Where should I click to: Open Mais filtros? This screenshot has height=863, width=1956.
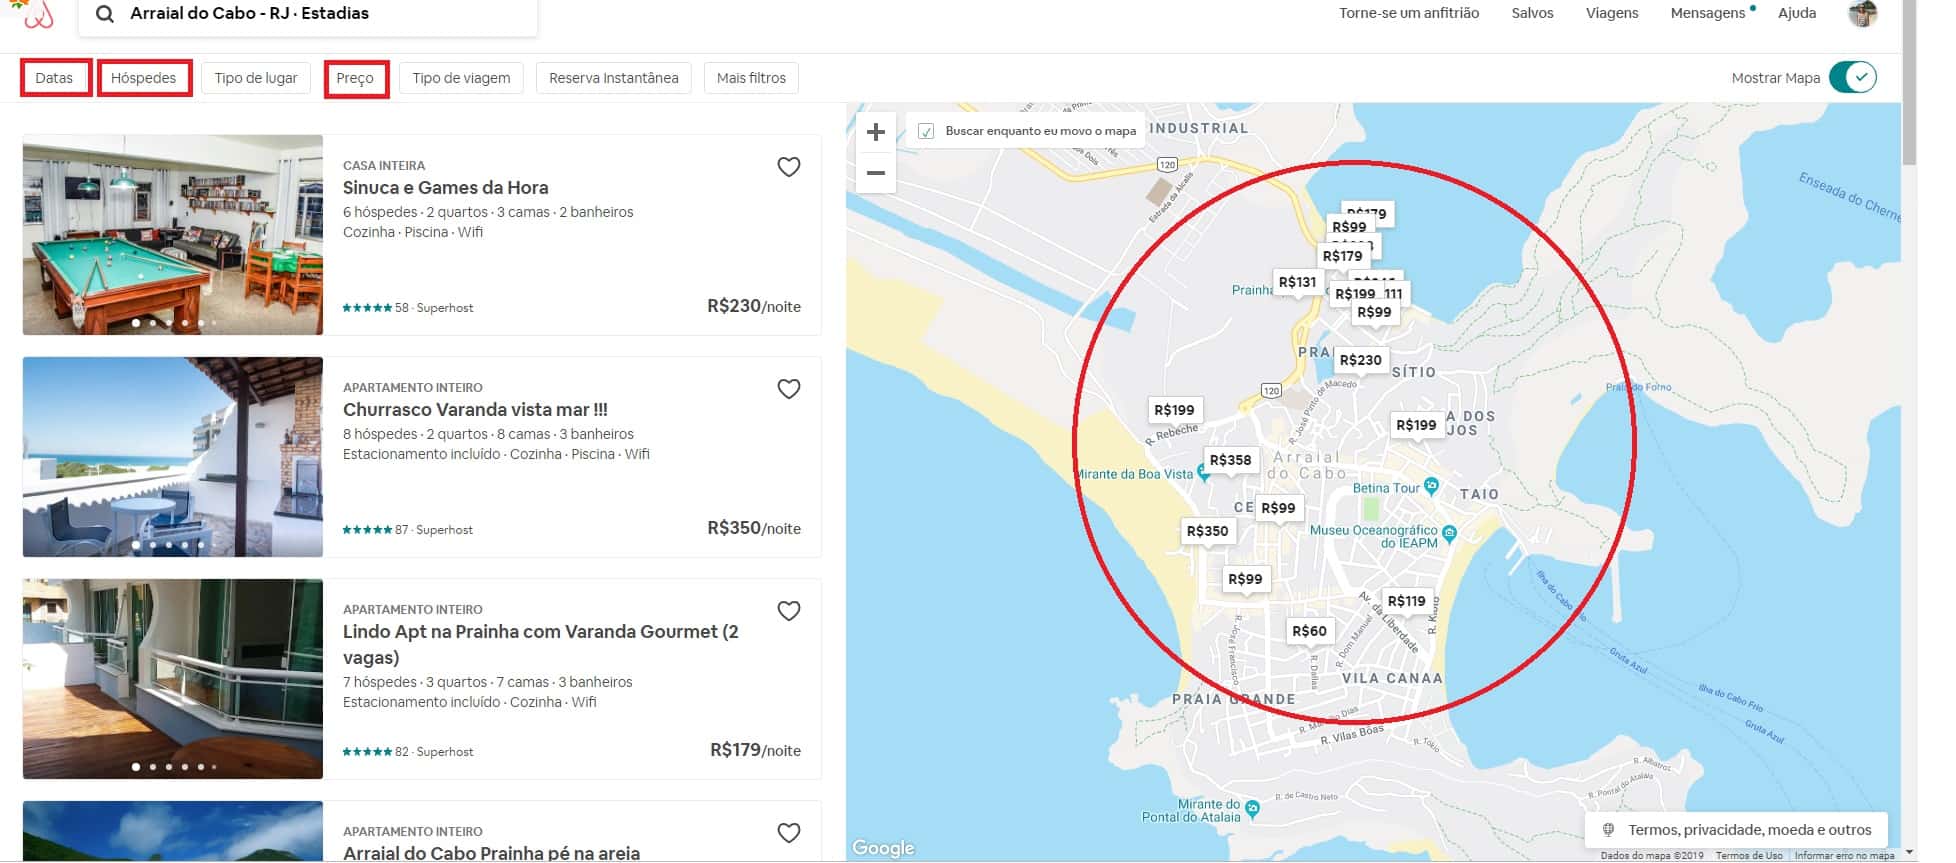[x=751, y=78]
